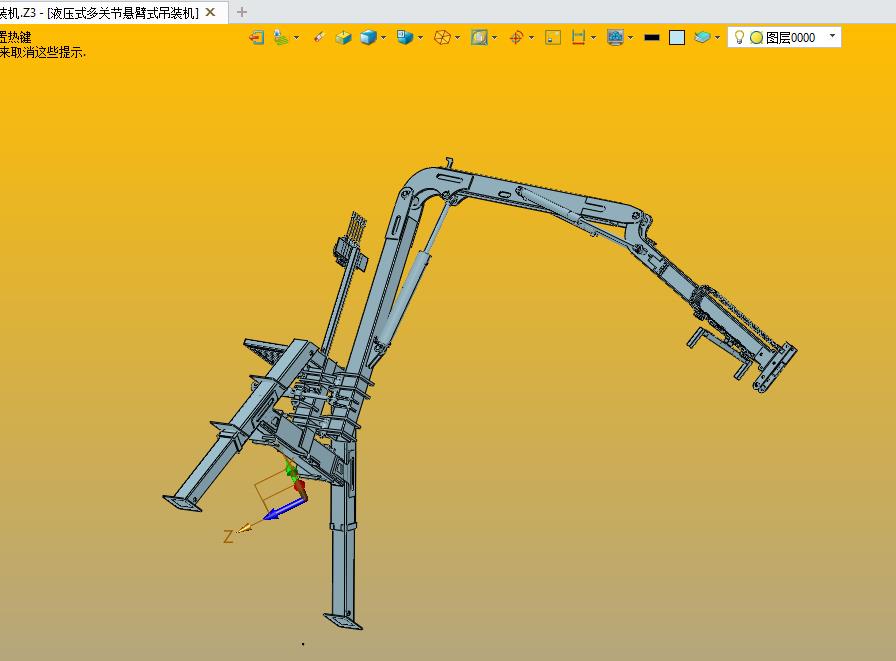896x661 pixels.
Task: Click the black line color swatch
Action: click(x=652, y=38)
